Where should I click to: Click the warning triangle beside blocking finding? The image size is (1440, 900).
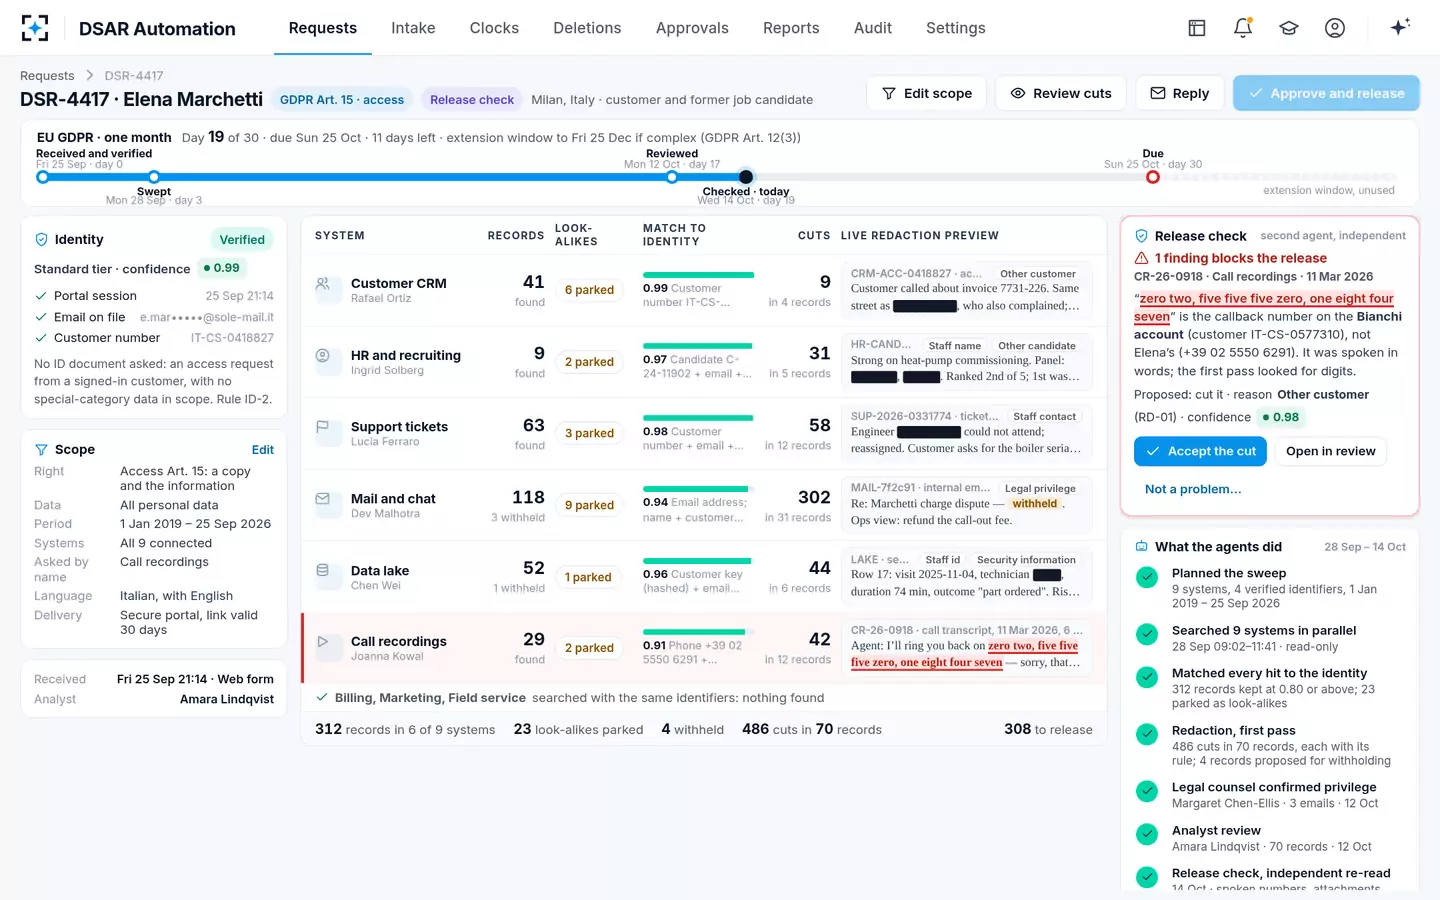tap(1141, 258)
